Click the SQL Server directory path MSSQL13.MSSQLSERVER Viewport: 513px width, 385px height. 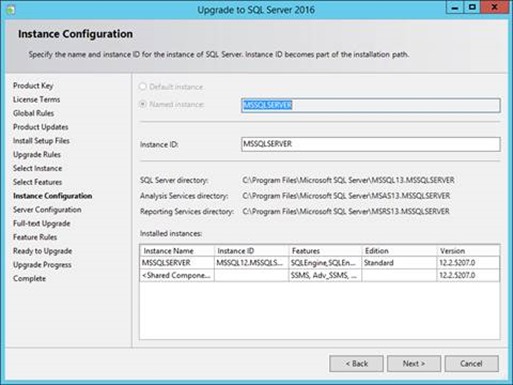point(348,180)
